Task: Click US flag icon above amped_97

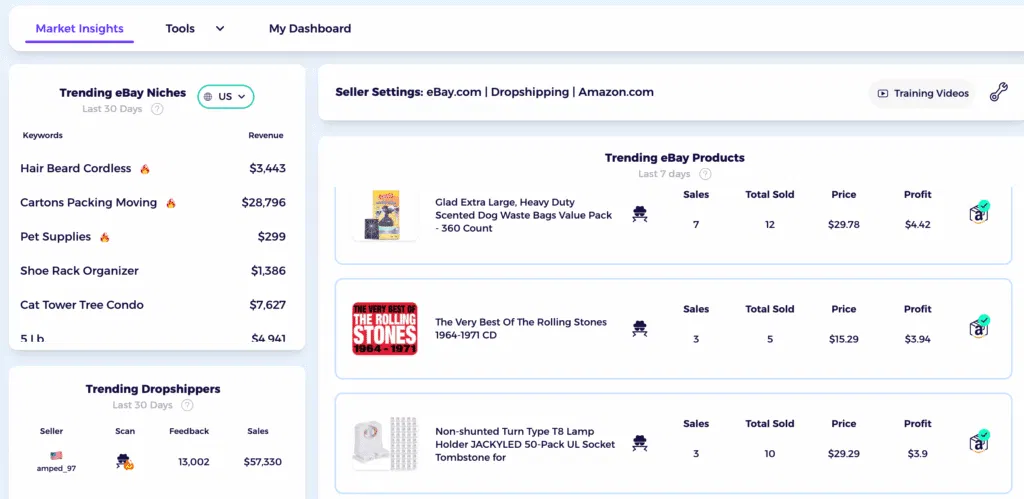Action: (x=56, y=455)
